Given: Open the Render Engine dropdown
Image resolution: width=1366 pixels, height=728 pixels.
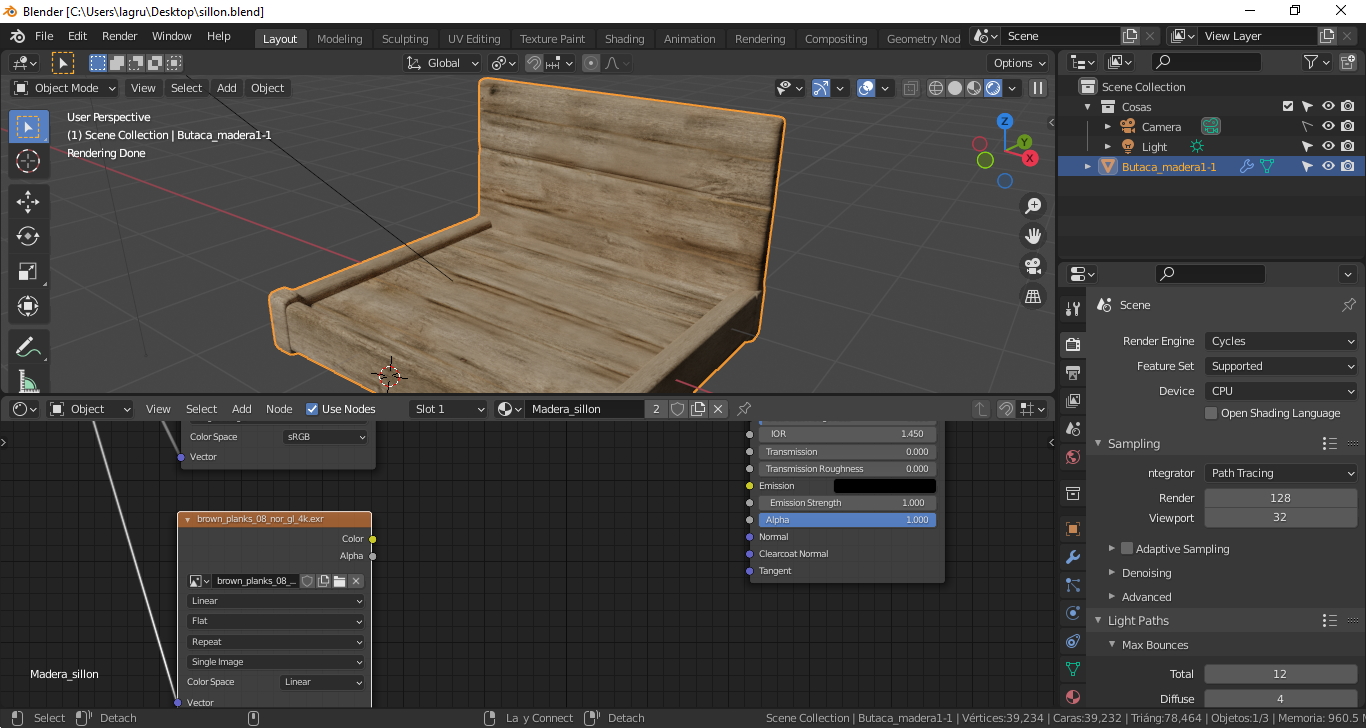Looking at the screenshot, I should pos(1281,341).
